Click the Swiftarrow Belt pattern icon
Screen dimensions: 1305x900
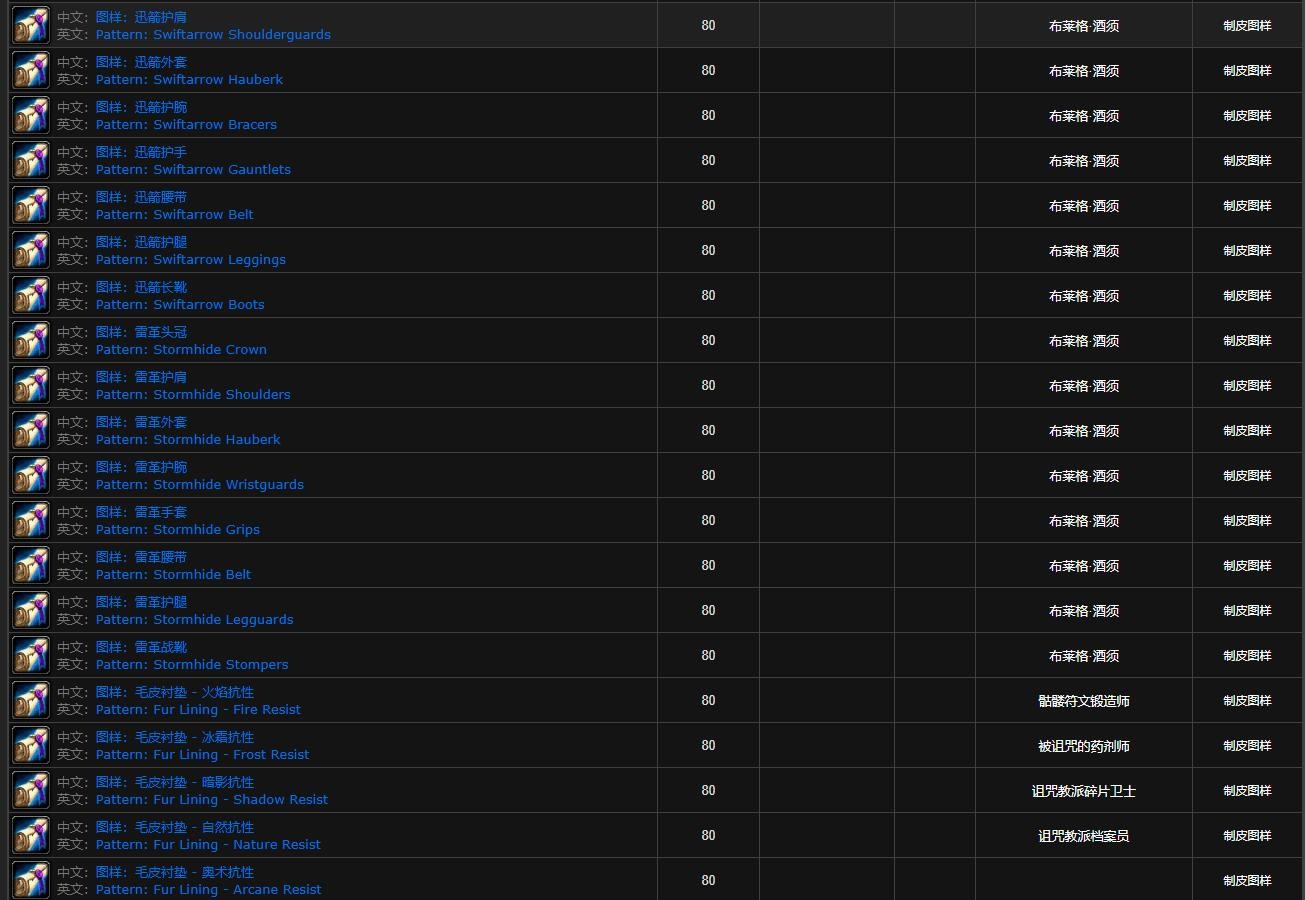click(x=31, y=206)
